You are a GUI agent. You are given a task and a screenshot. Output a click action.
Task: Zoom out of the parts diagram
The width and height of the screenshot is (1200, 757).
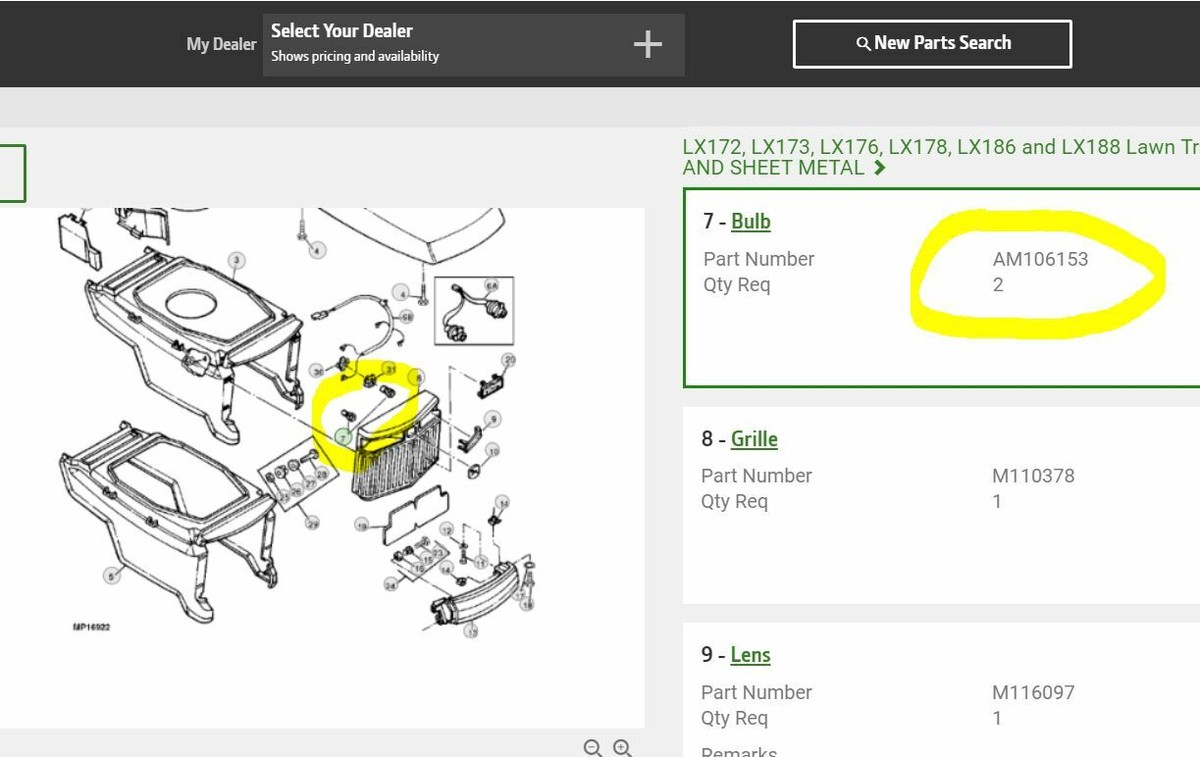[593, 748]
